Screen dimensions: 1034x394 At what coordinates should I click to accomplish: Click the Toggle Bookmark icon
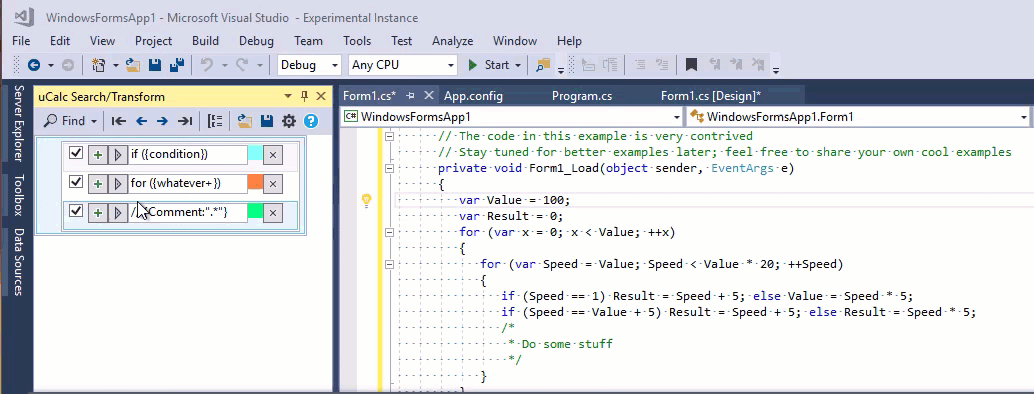click(x=691, y=65)
